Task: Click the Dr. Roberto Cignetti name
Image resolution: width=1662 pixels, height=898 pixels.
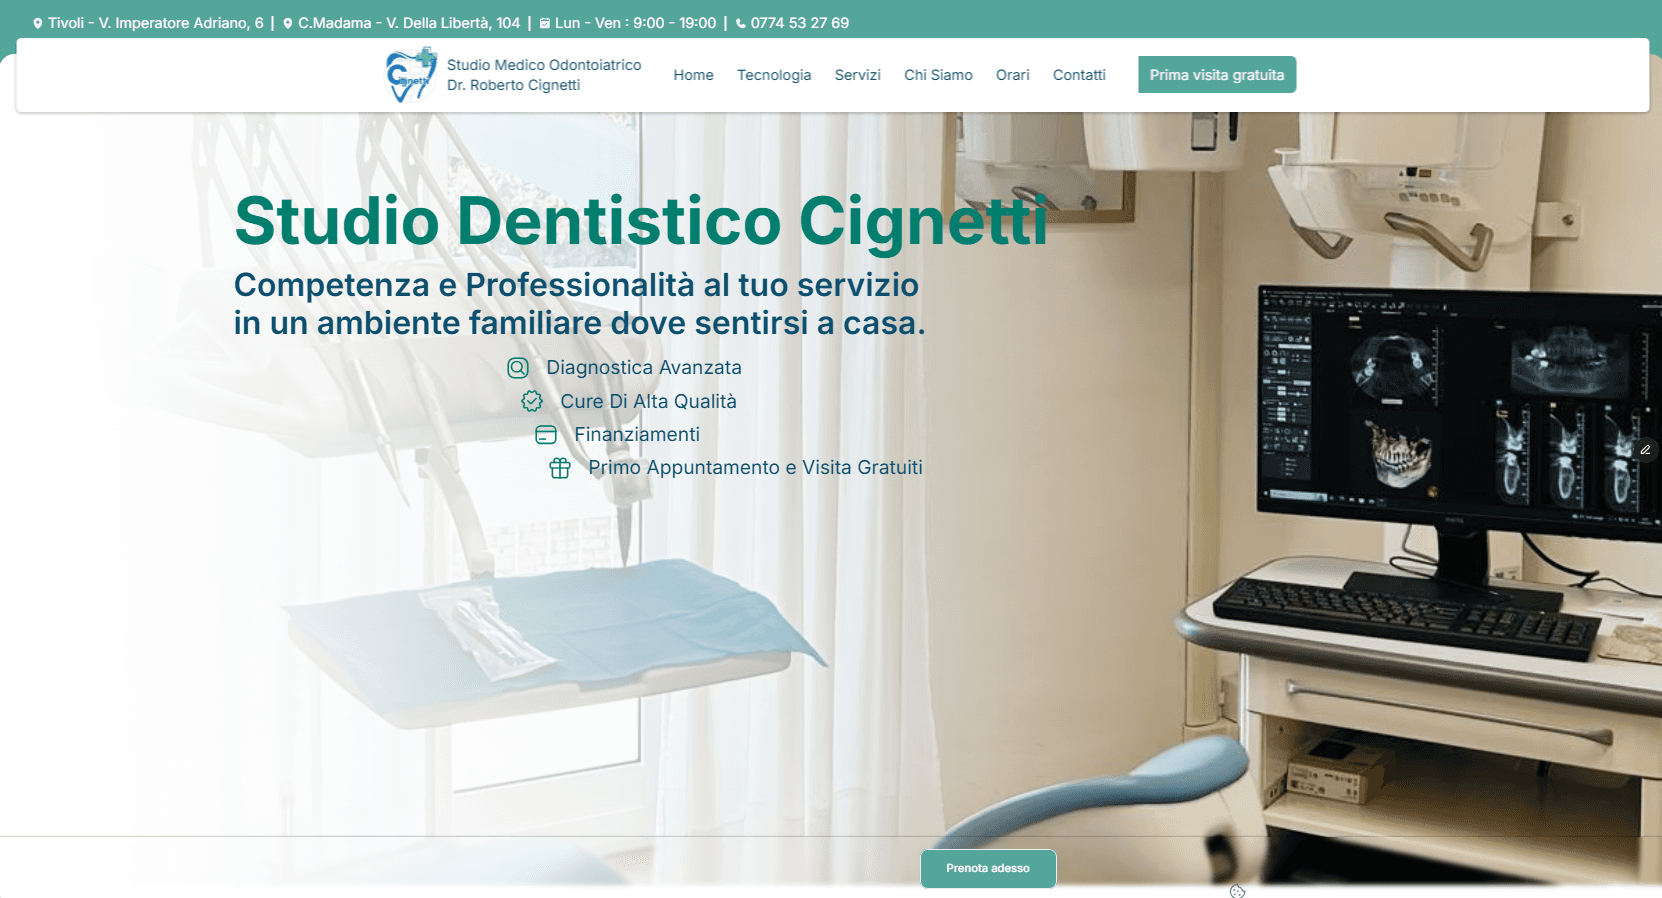Action: tap(513, 85)
